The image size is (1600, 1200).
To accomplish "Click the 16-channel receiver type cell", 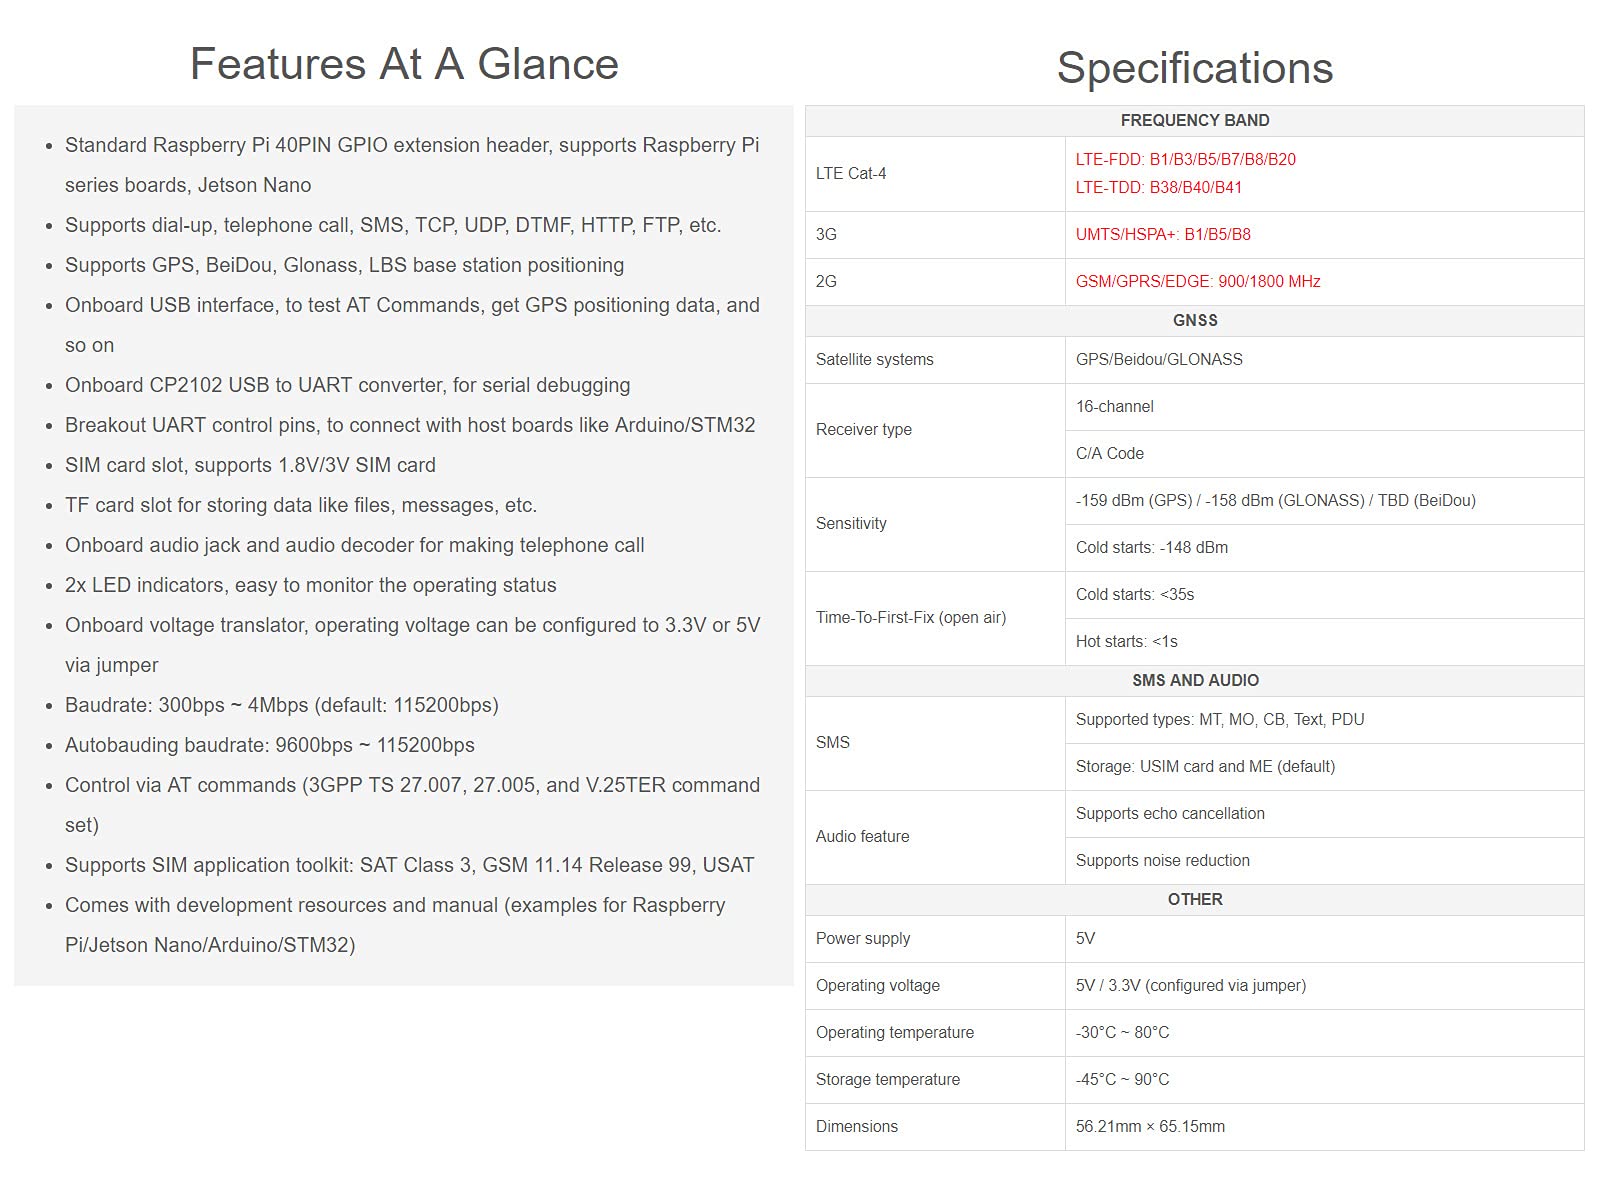I will click(x=1114, y=407).
